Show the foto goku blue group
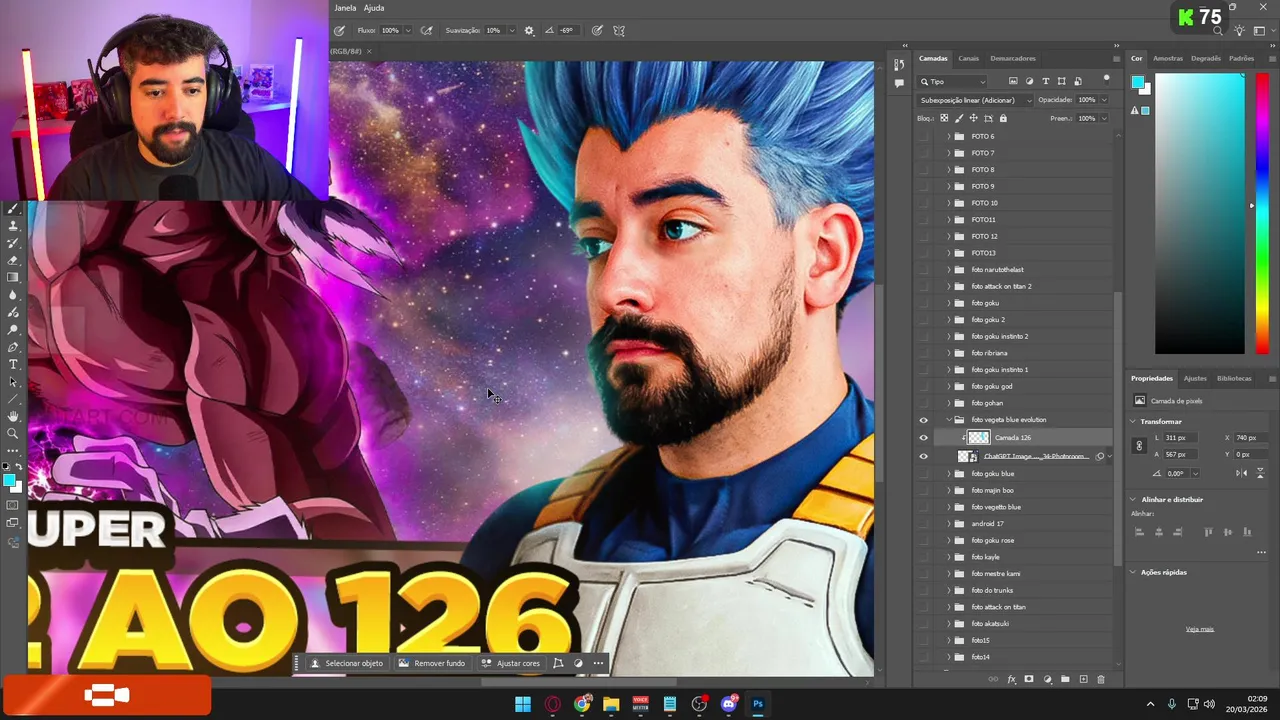 pos(923,473)
